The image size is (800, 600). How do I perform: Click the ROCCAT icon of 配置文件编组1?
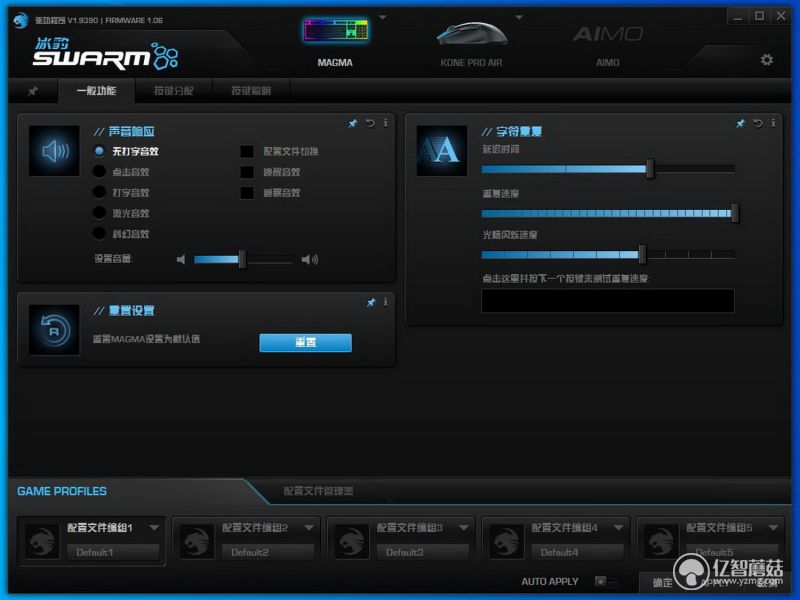pos(43,541)
